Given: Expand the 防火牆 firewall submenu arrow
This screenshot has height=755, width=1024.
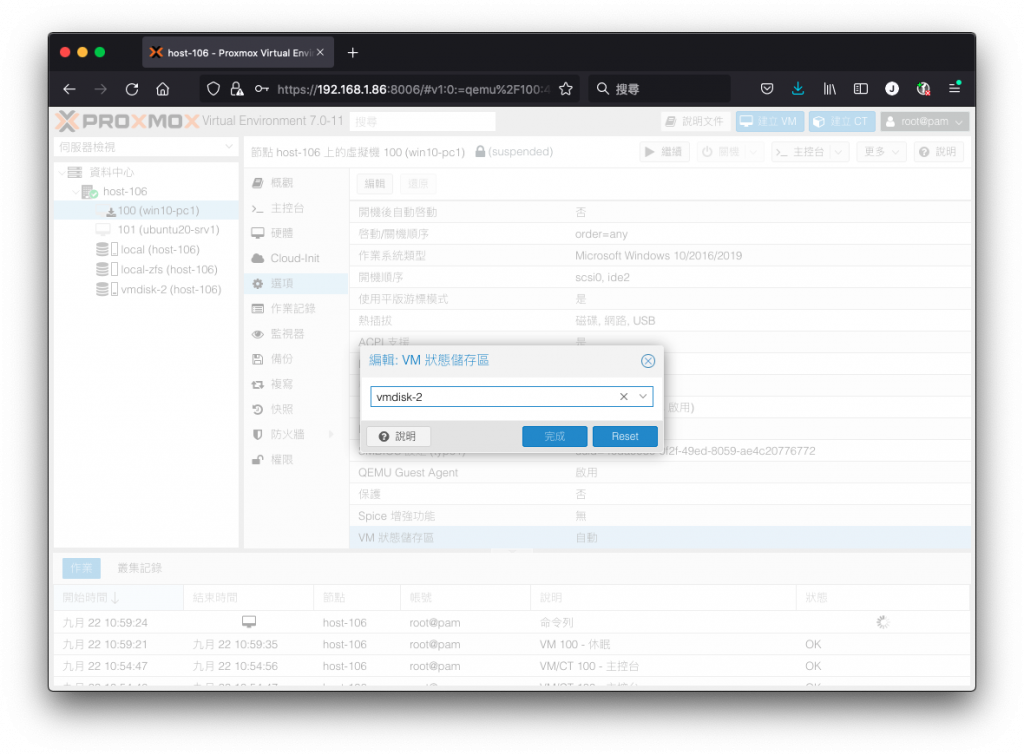Looking at the screenshot, I should coord(331,434).
